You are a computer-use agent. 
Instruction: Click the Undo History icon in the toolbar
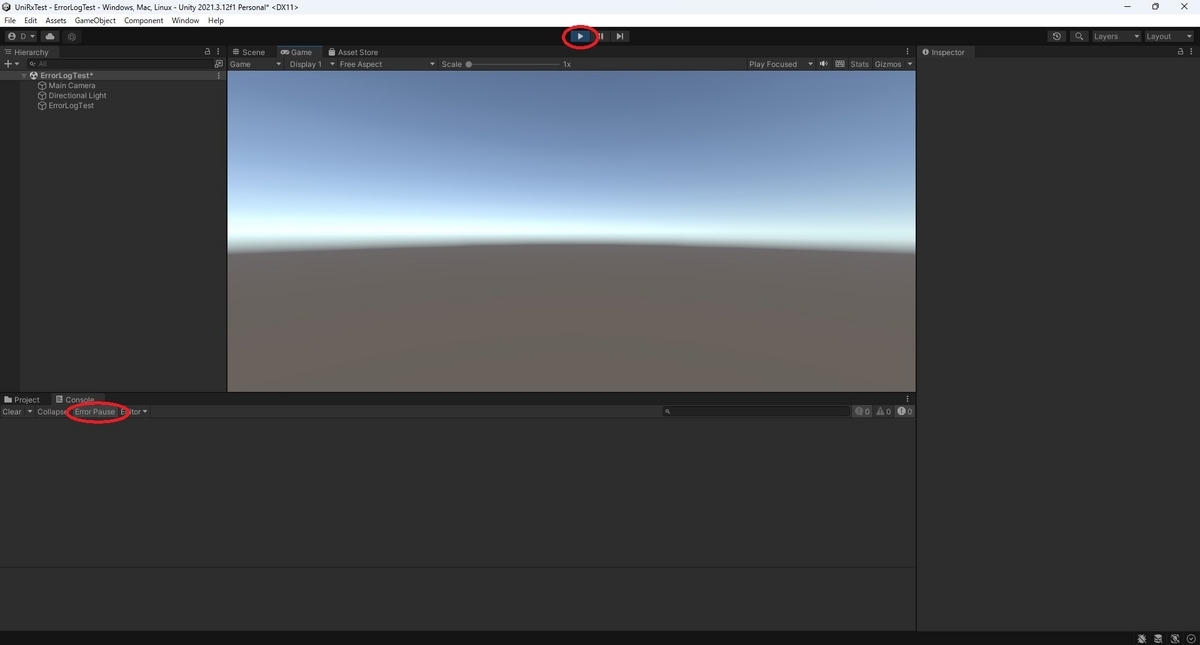click(x=1057, y=36)
